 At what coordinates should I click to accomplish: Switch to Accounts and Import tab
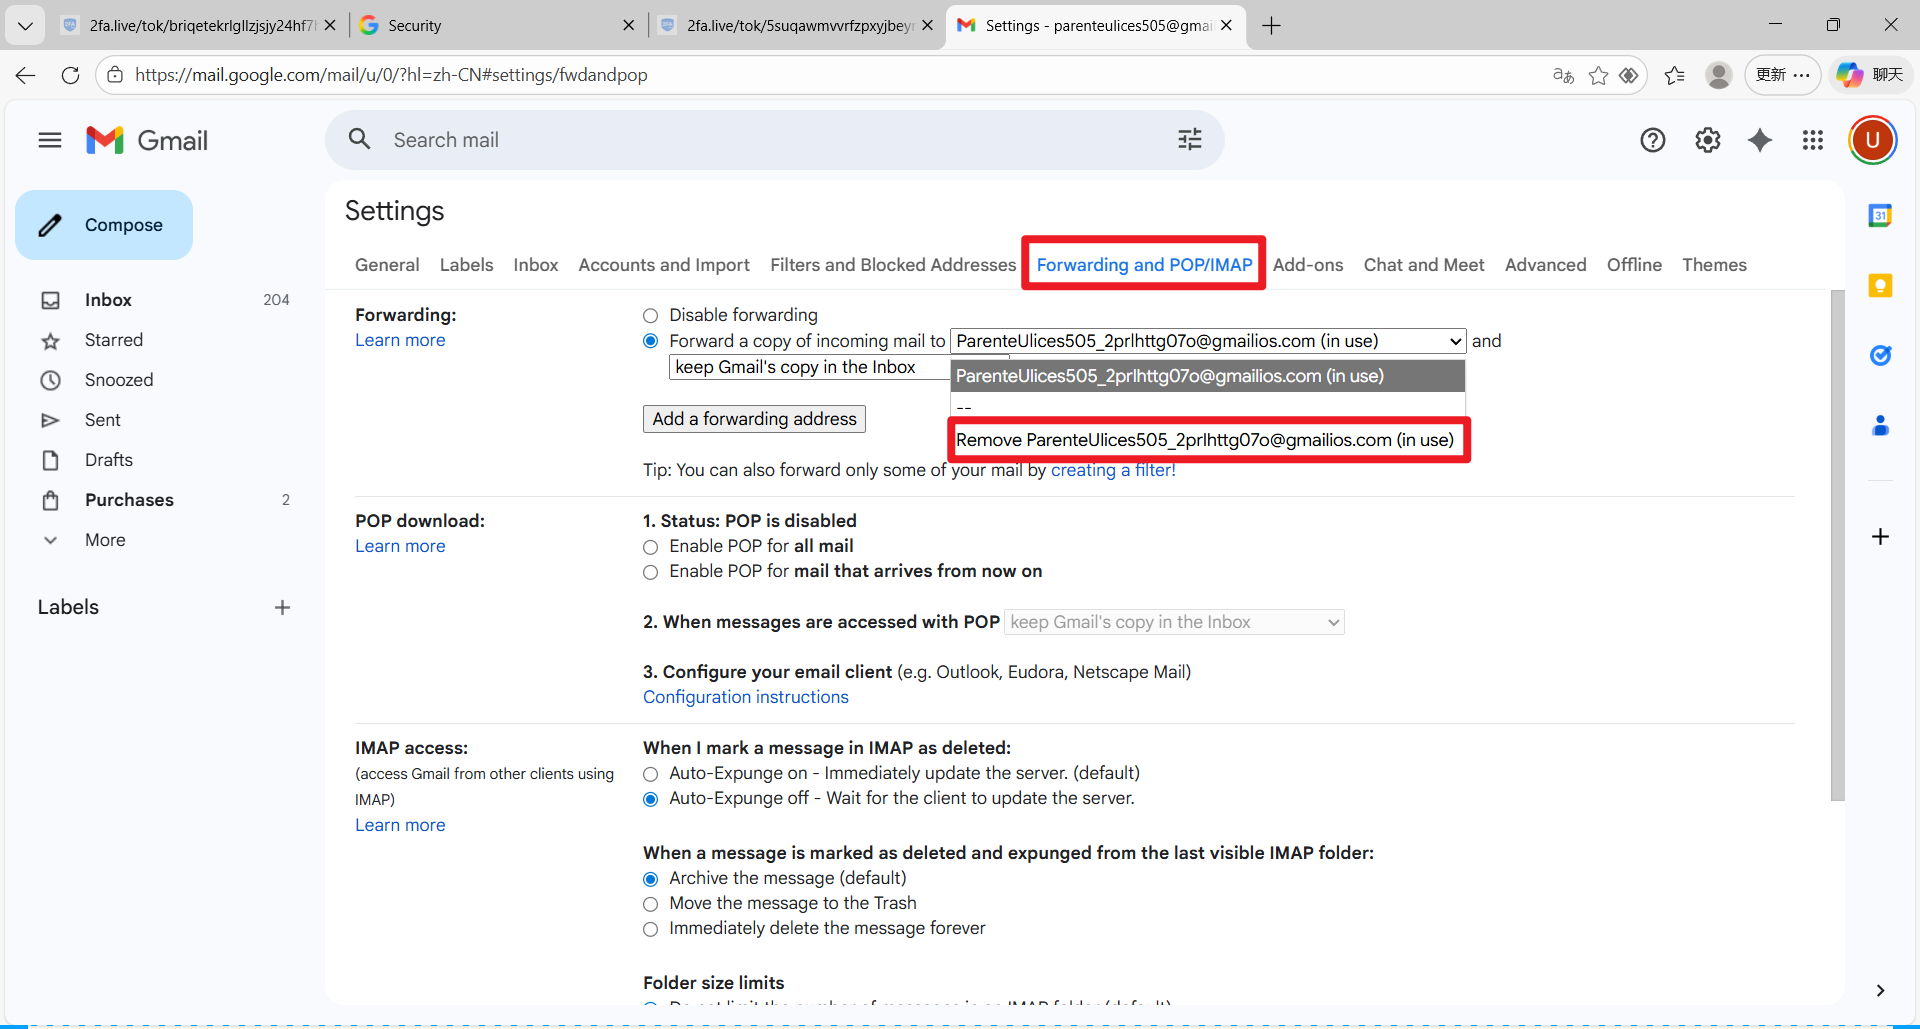pyautogui.click(x=664, y=265)
